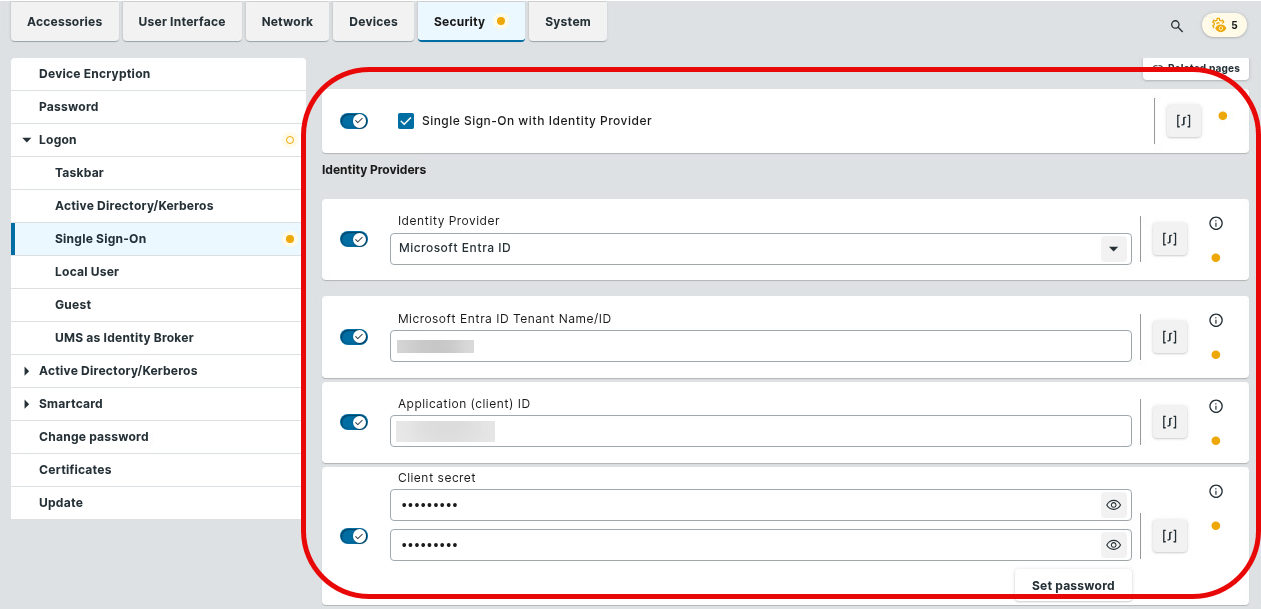The image size is (1261, 609).
Task: Click the search magnifier icon
Action: 1177,25
